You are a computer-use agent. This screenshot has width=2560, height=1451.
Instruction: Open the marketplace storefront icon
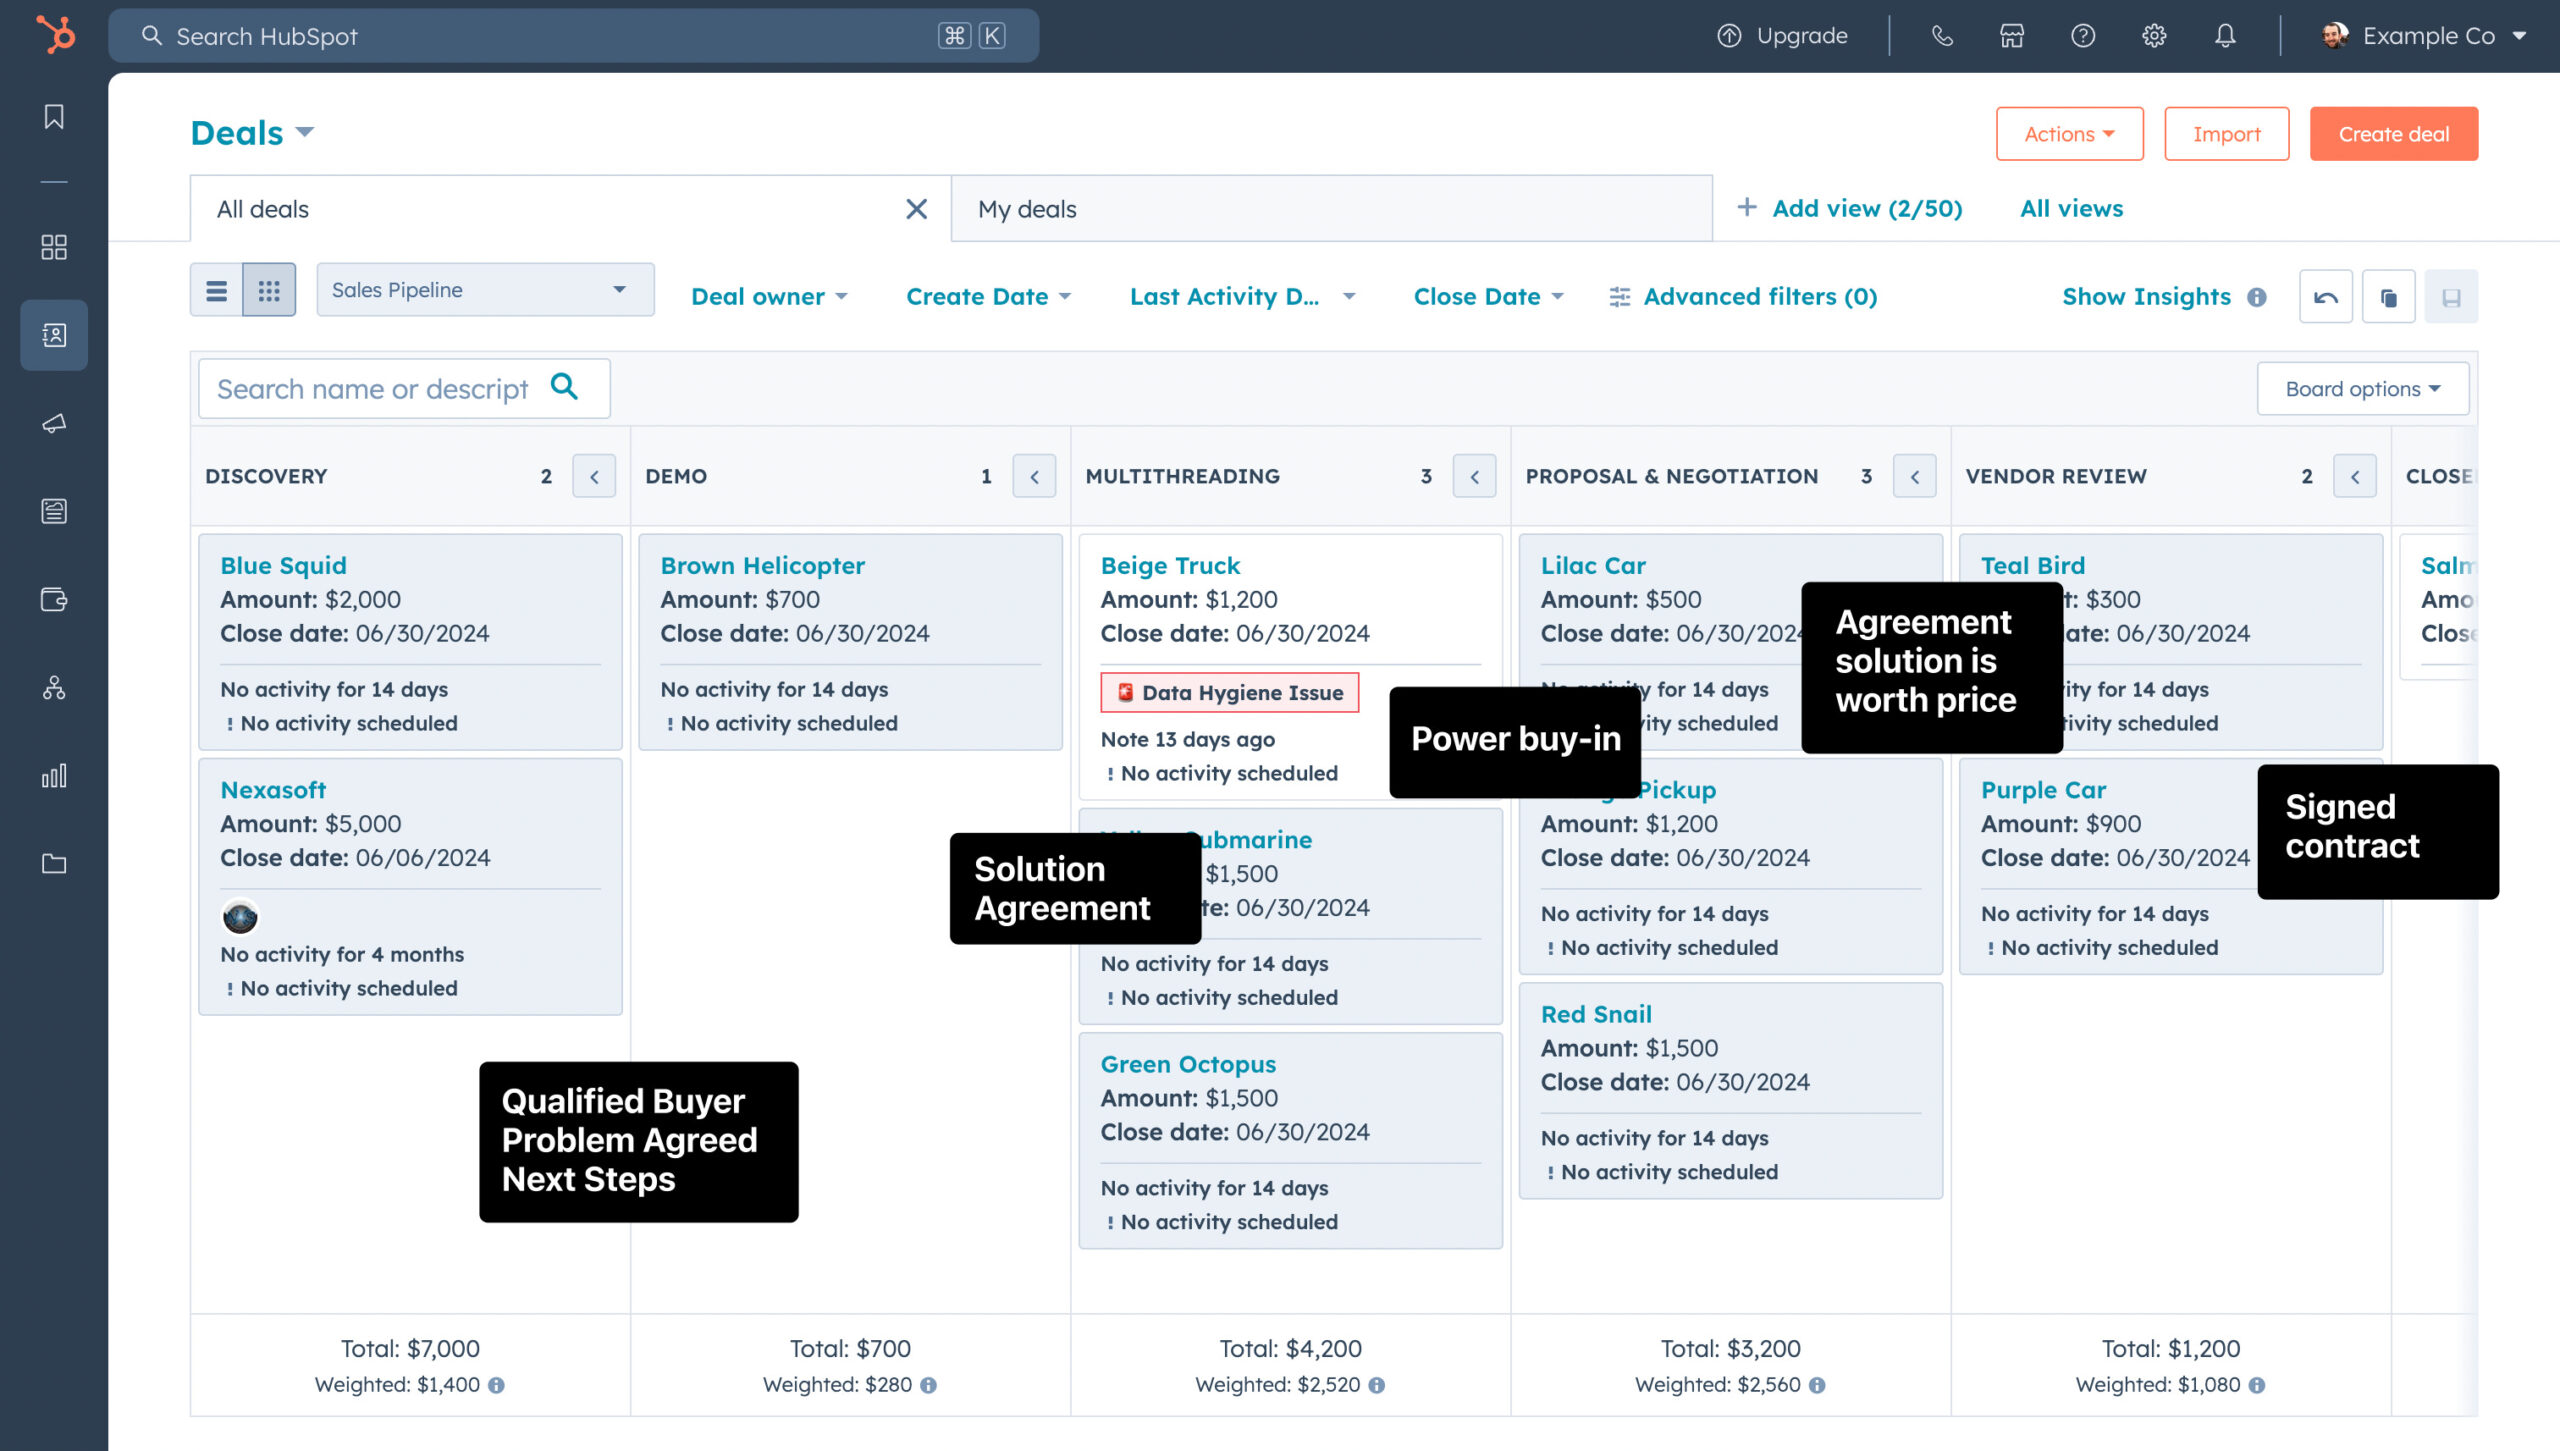pos(2012,36)
